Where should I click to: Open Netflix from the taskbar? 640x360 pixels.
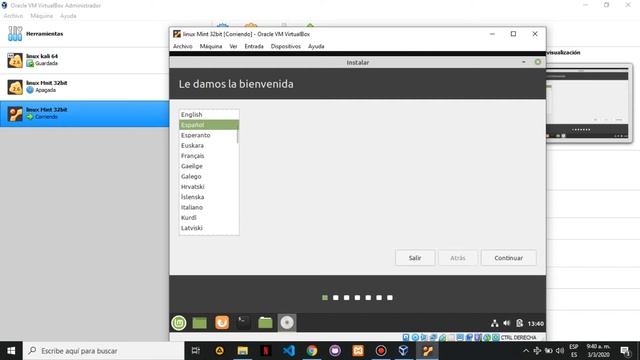coord(266,351)
